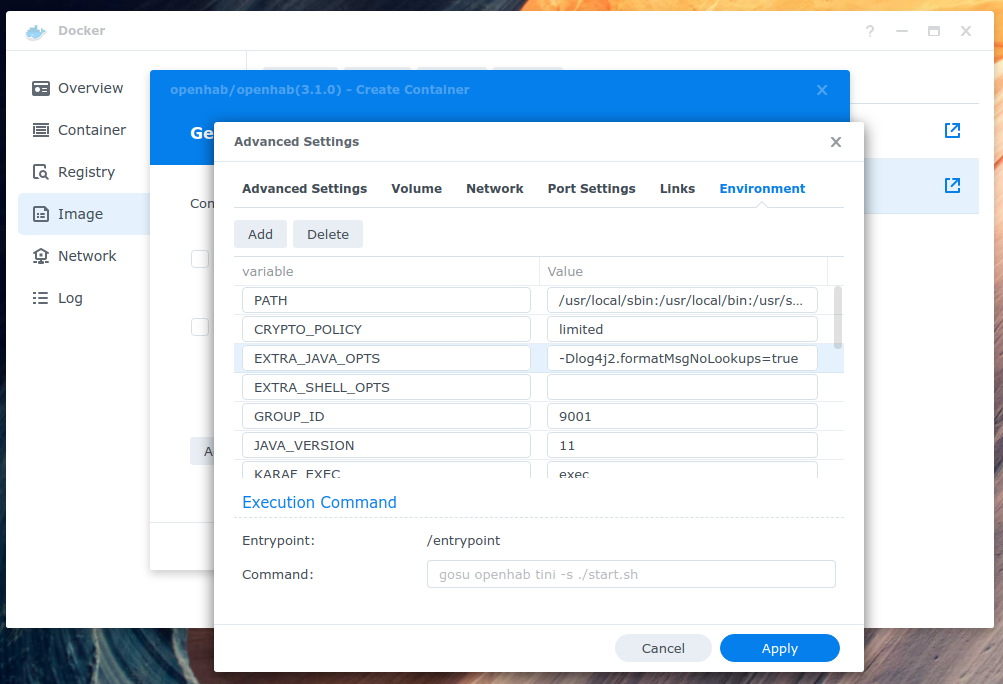
Task: Open the Registry sidebar icon
Action: (41, 172)
